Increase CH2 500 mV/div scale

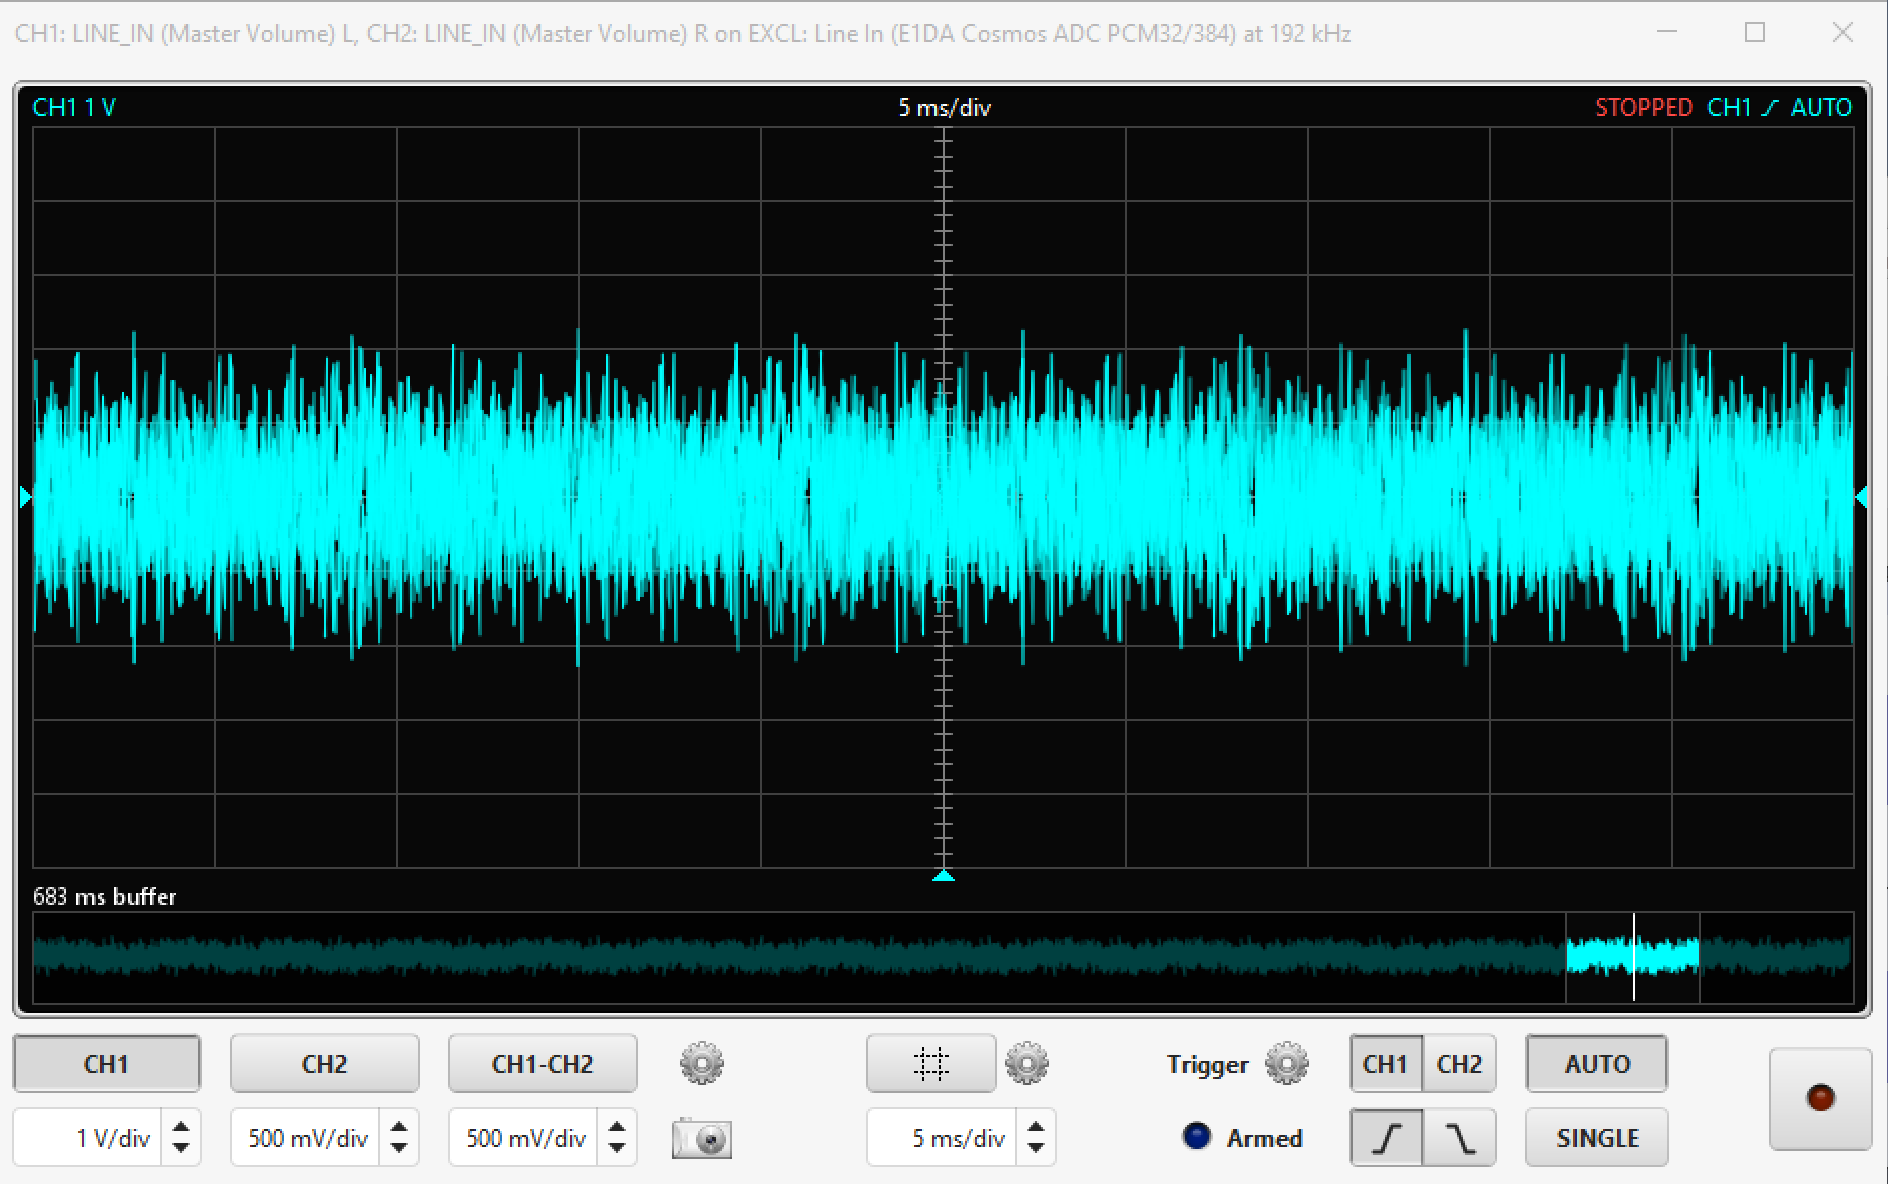click(399, 1127)
